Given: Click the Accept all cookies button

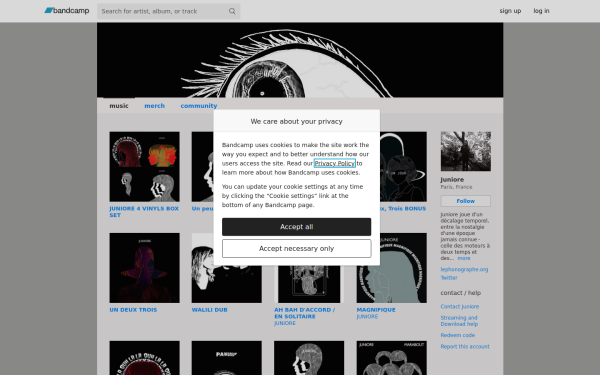Looking at the screenshot, I should click(x=297, y=227).
